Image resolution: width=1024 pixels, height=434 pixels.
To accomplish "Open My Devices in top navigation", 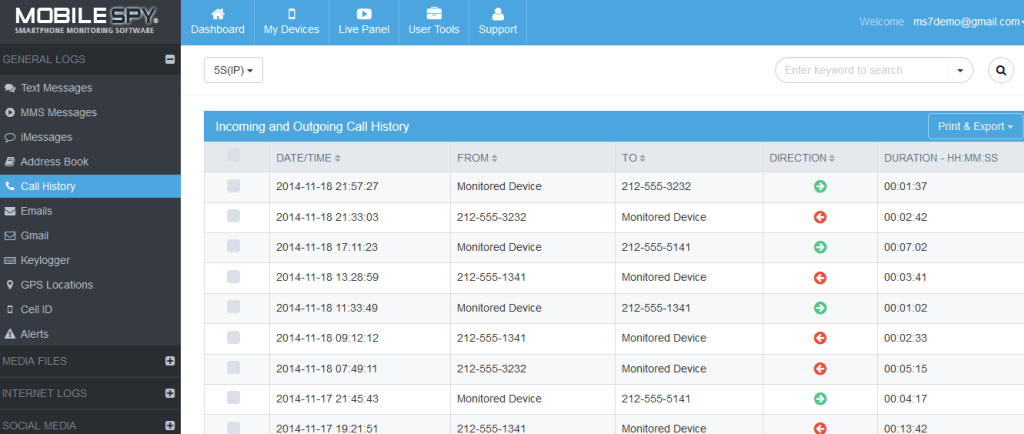I will [x=291, y=22].
